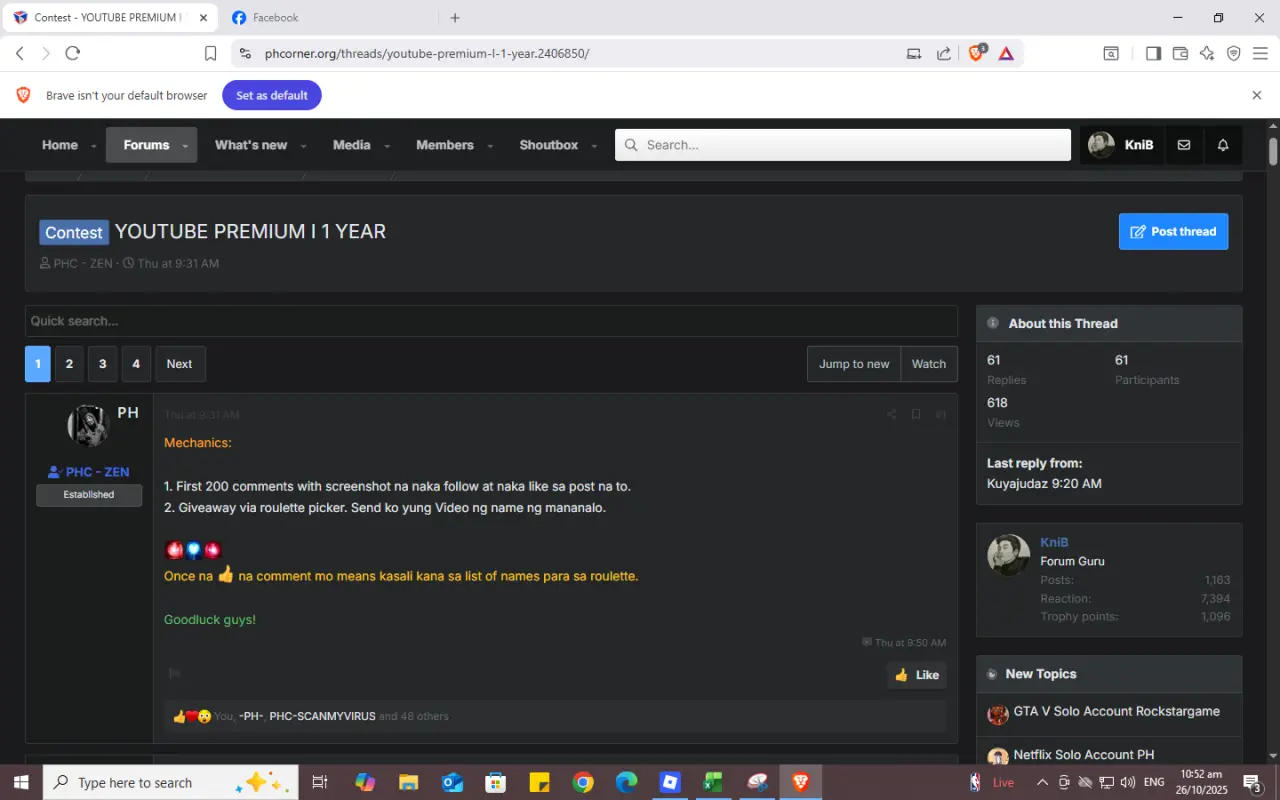This screenshot has width=1280, height=800.
Task: Go to page 4 of the thread
Action: [136, 364]
